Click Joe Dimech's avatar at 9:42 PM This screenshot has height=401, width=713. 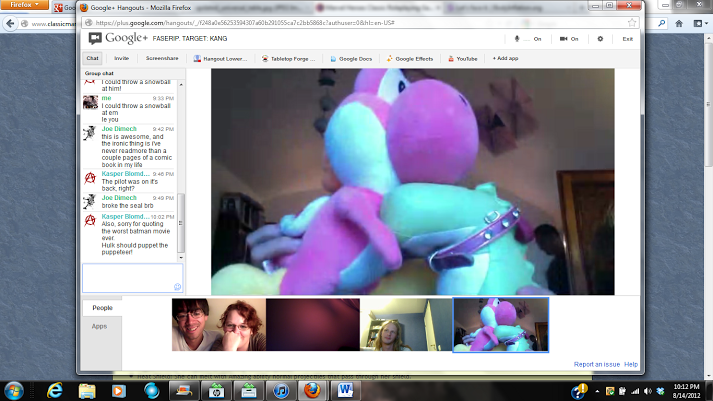(x=90, y=133)
